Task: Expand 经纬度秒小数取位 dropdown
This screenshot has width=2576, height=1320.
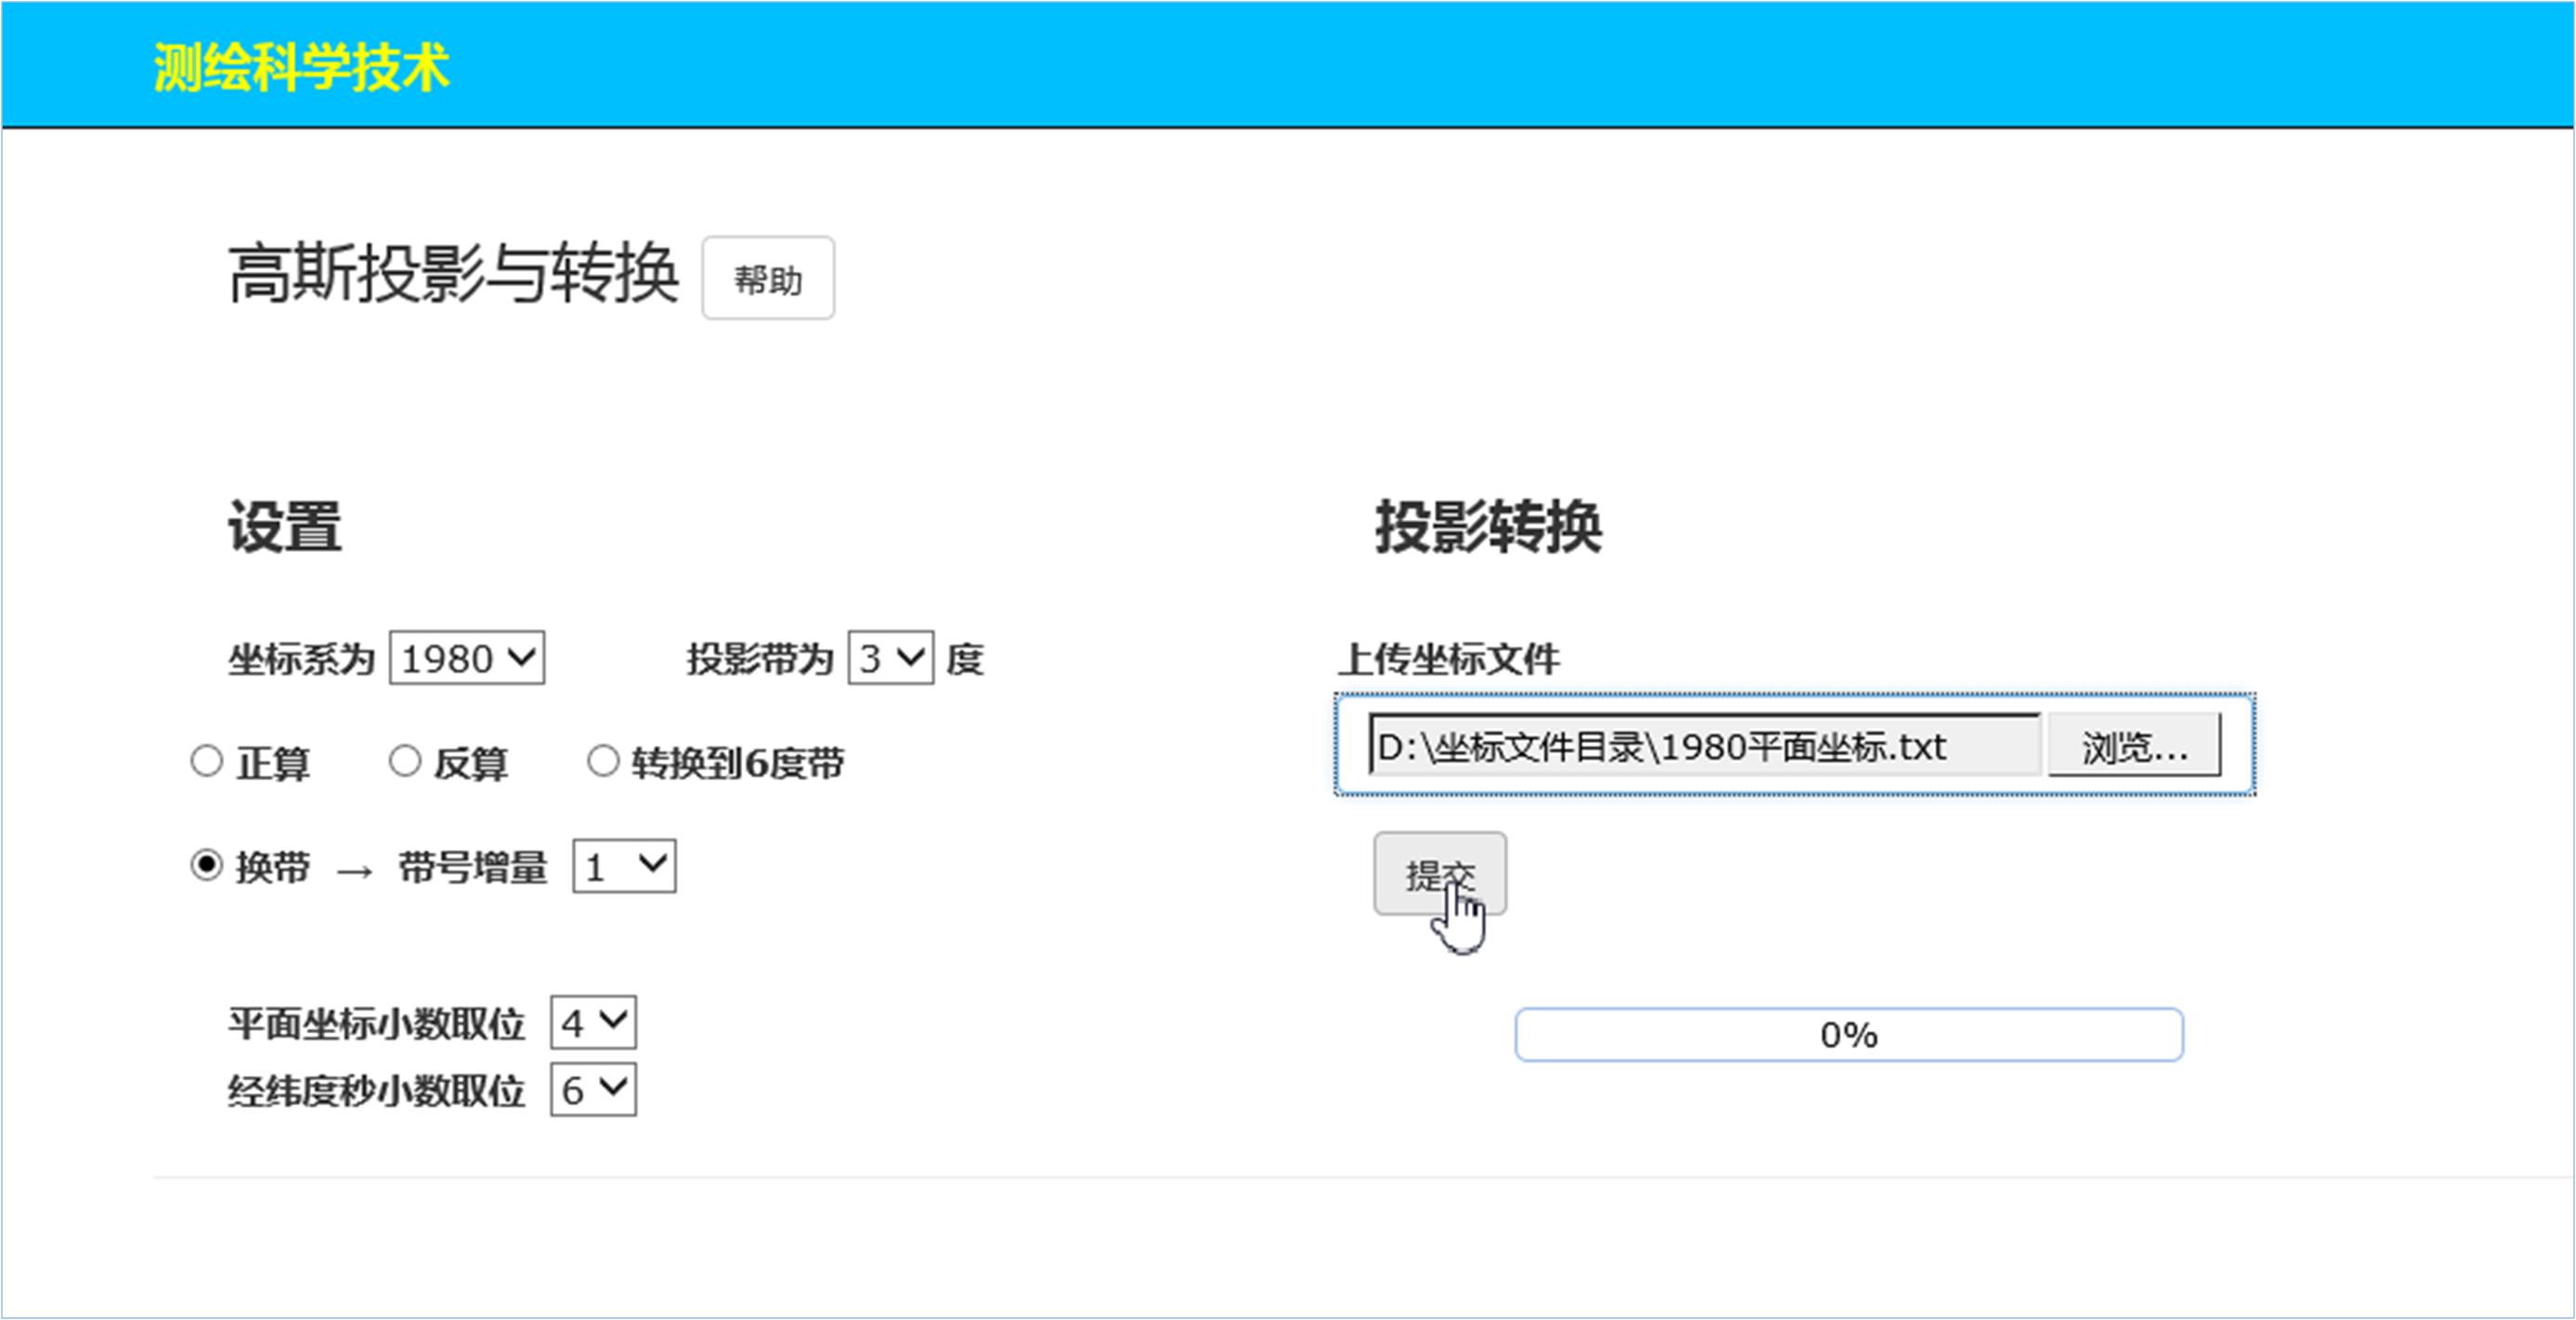Action: point(593,1089)
